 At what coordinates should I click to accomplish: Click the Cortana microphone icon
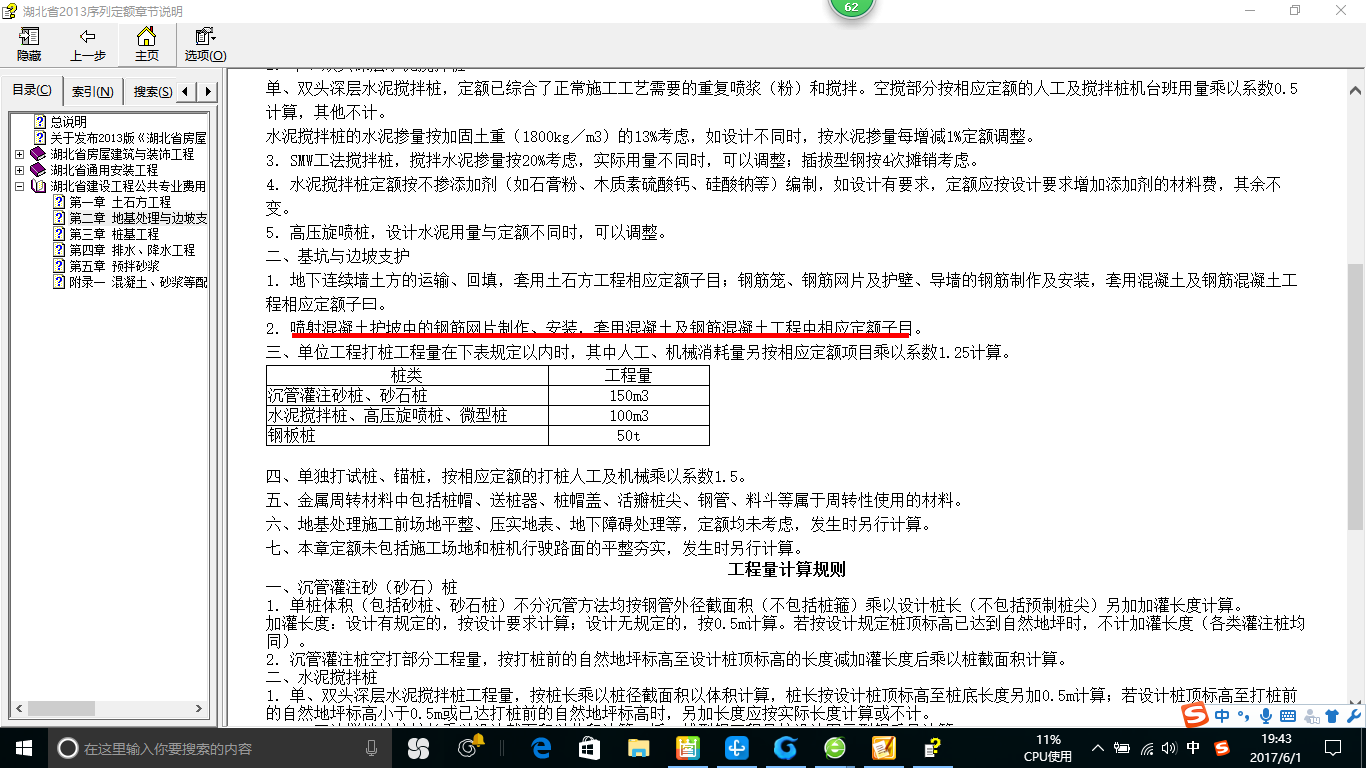372,748
